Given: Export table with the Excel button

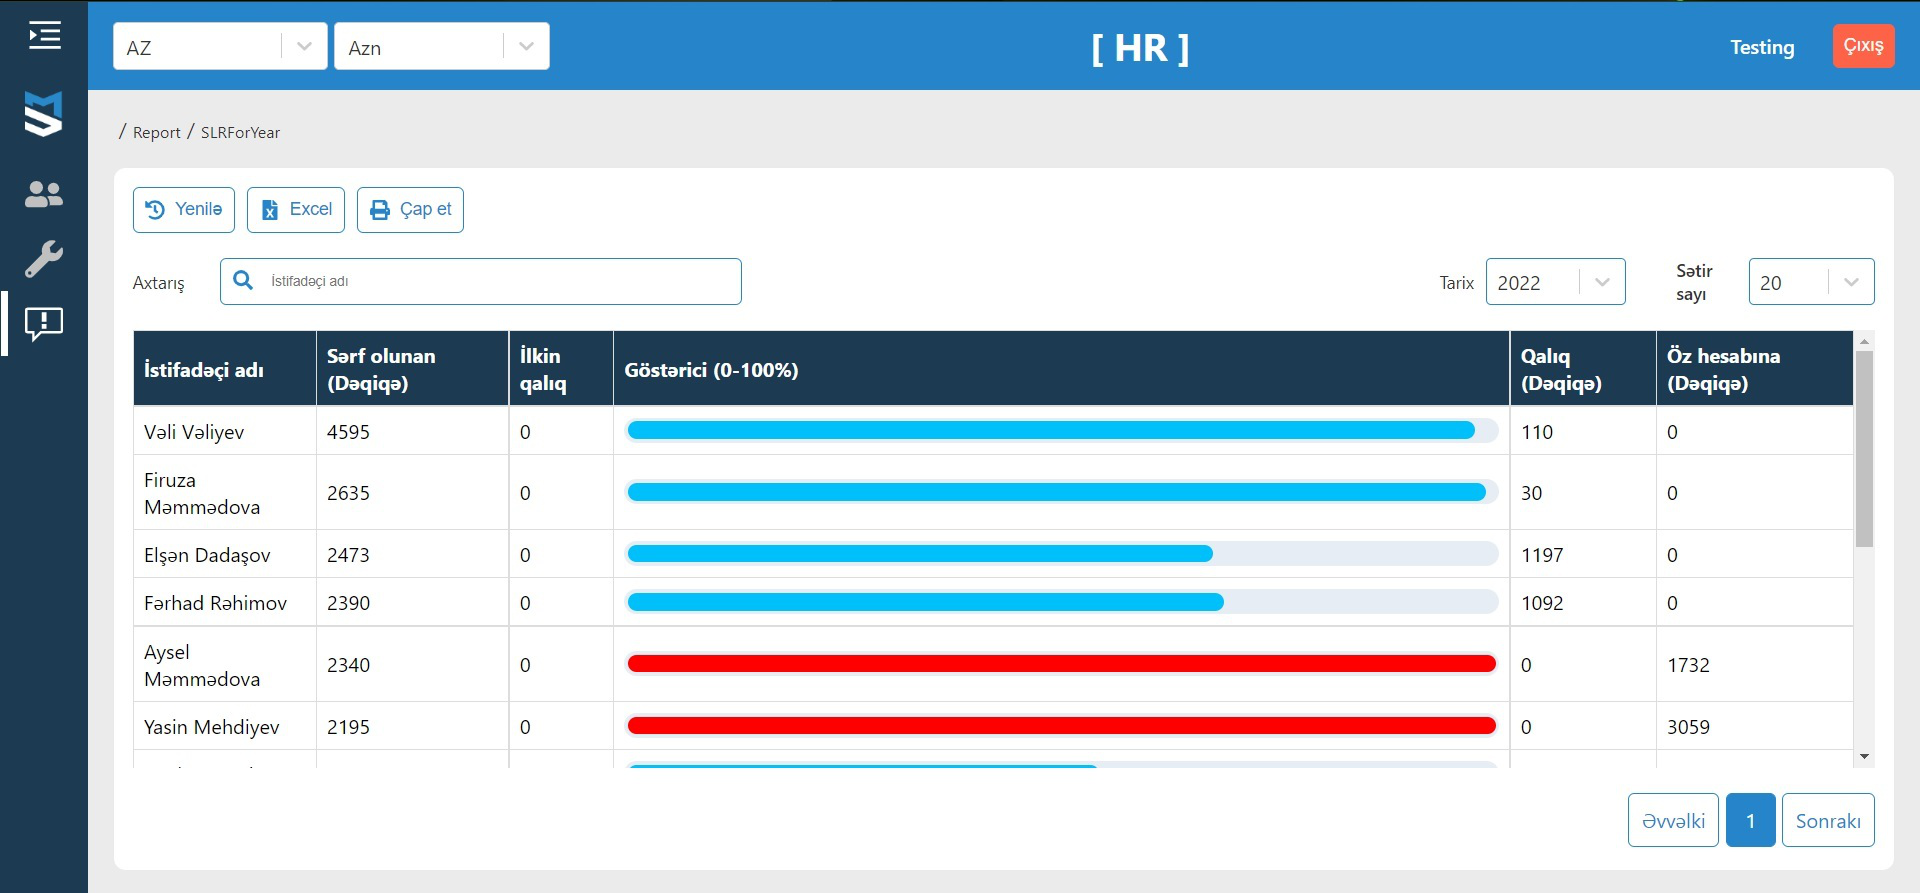Looking at the screenshot, I should tap(296, 210).
